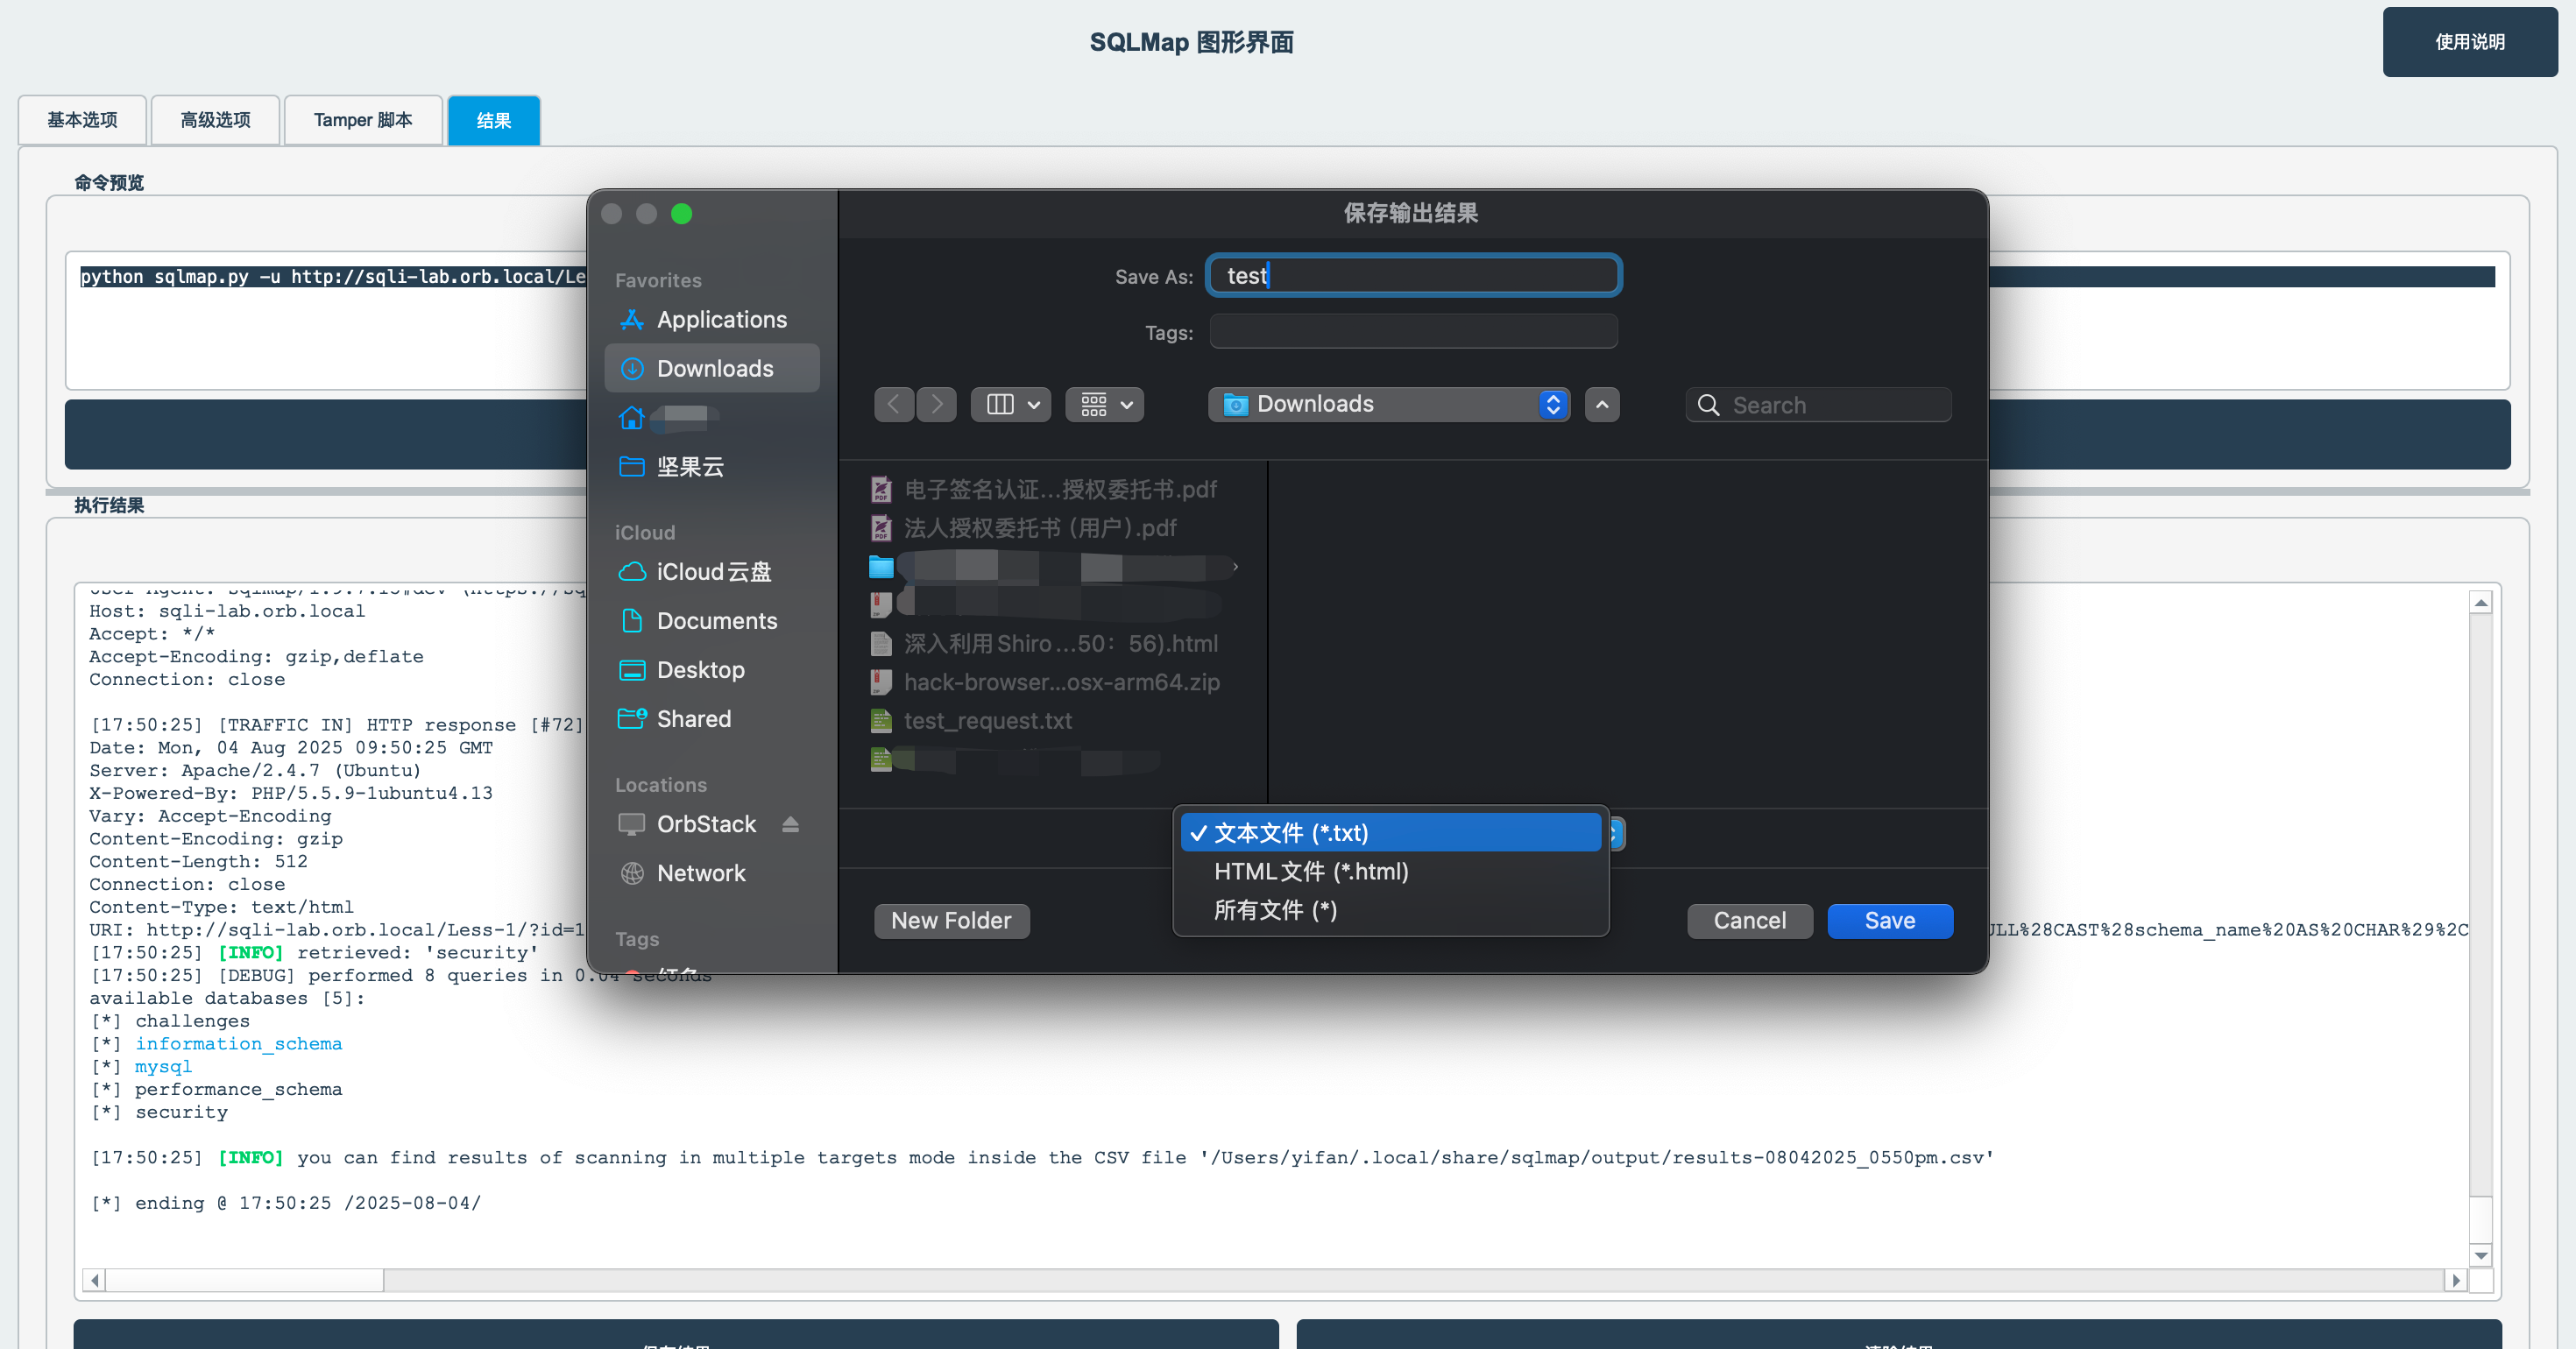The image size is (2576, 1349).
Task: Open the Downloads item in the sidebar
Action: click(714, 368)
